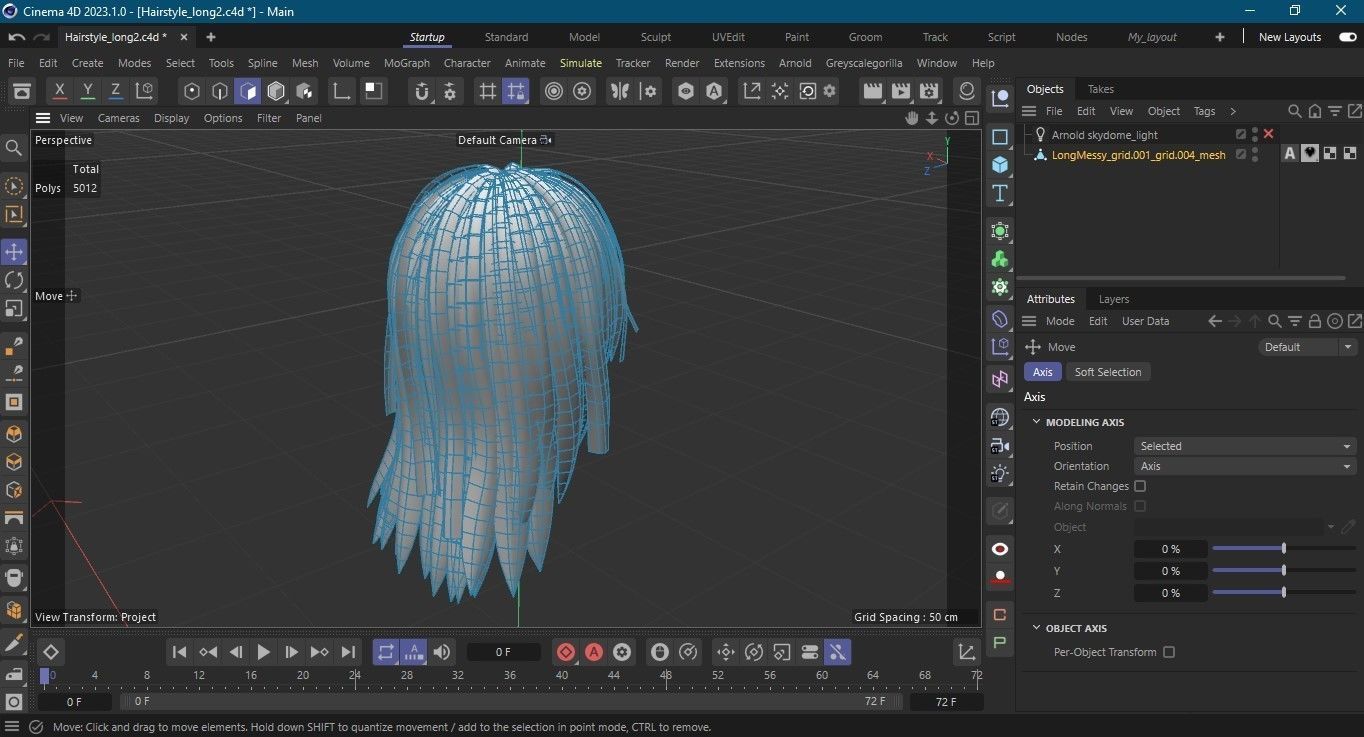
Task: Click the X axis lock icon
Action: 60,91
